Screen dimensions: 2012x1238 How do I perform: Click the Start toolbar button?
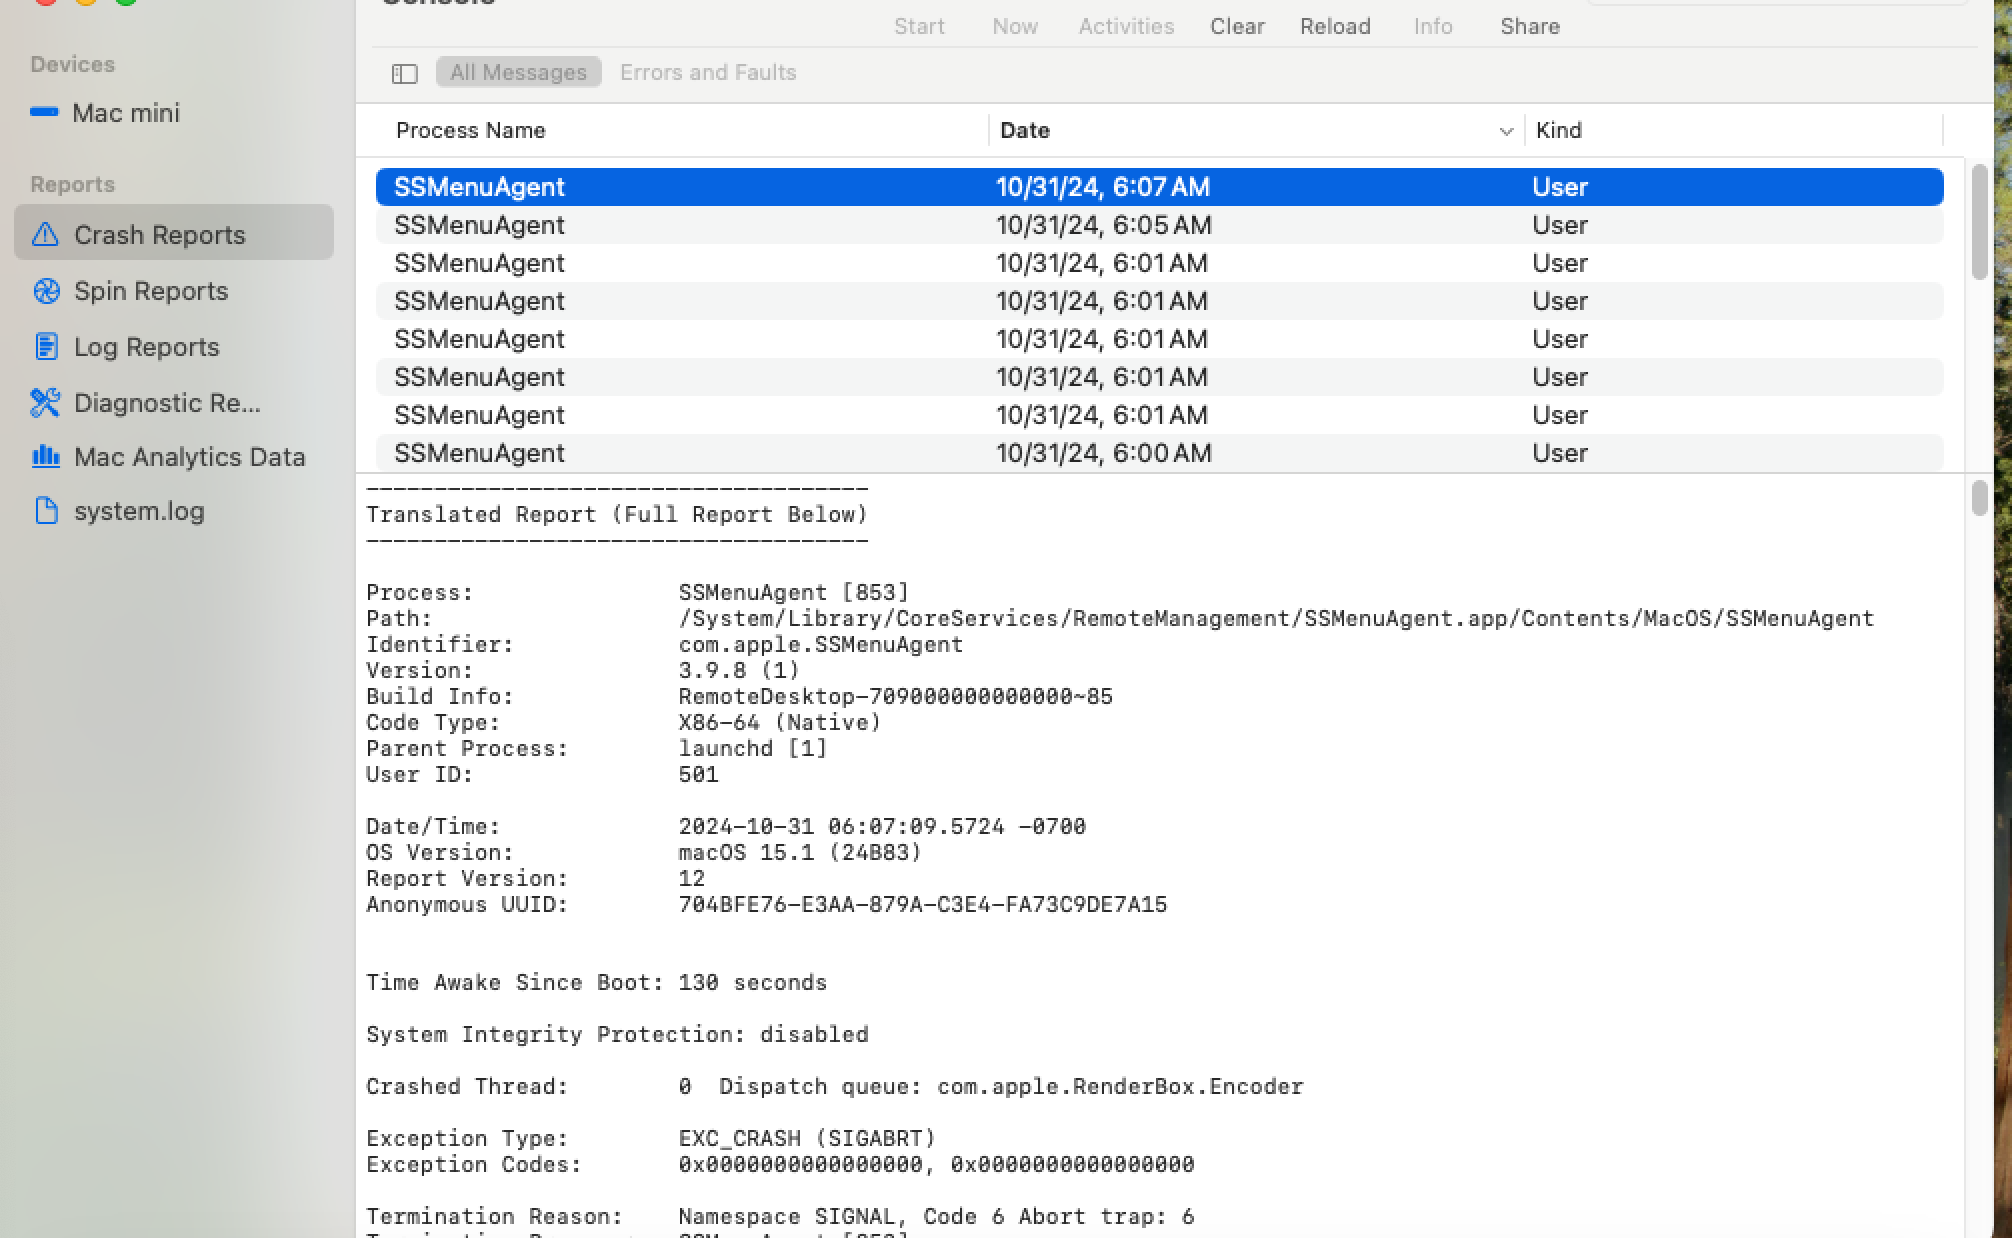coord(919,27)
